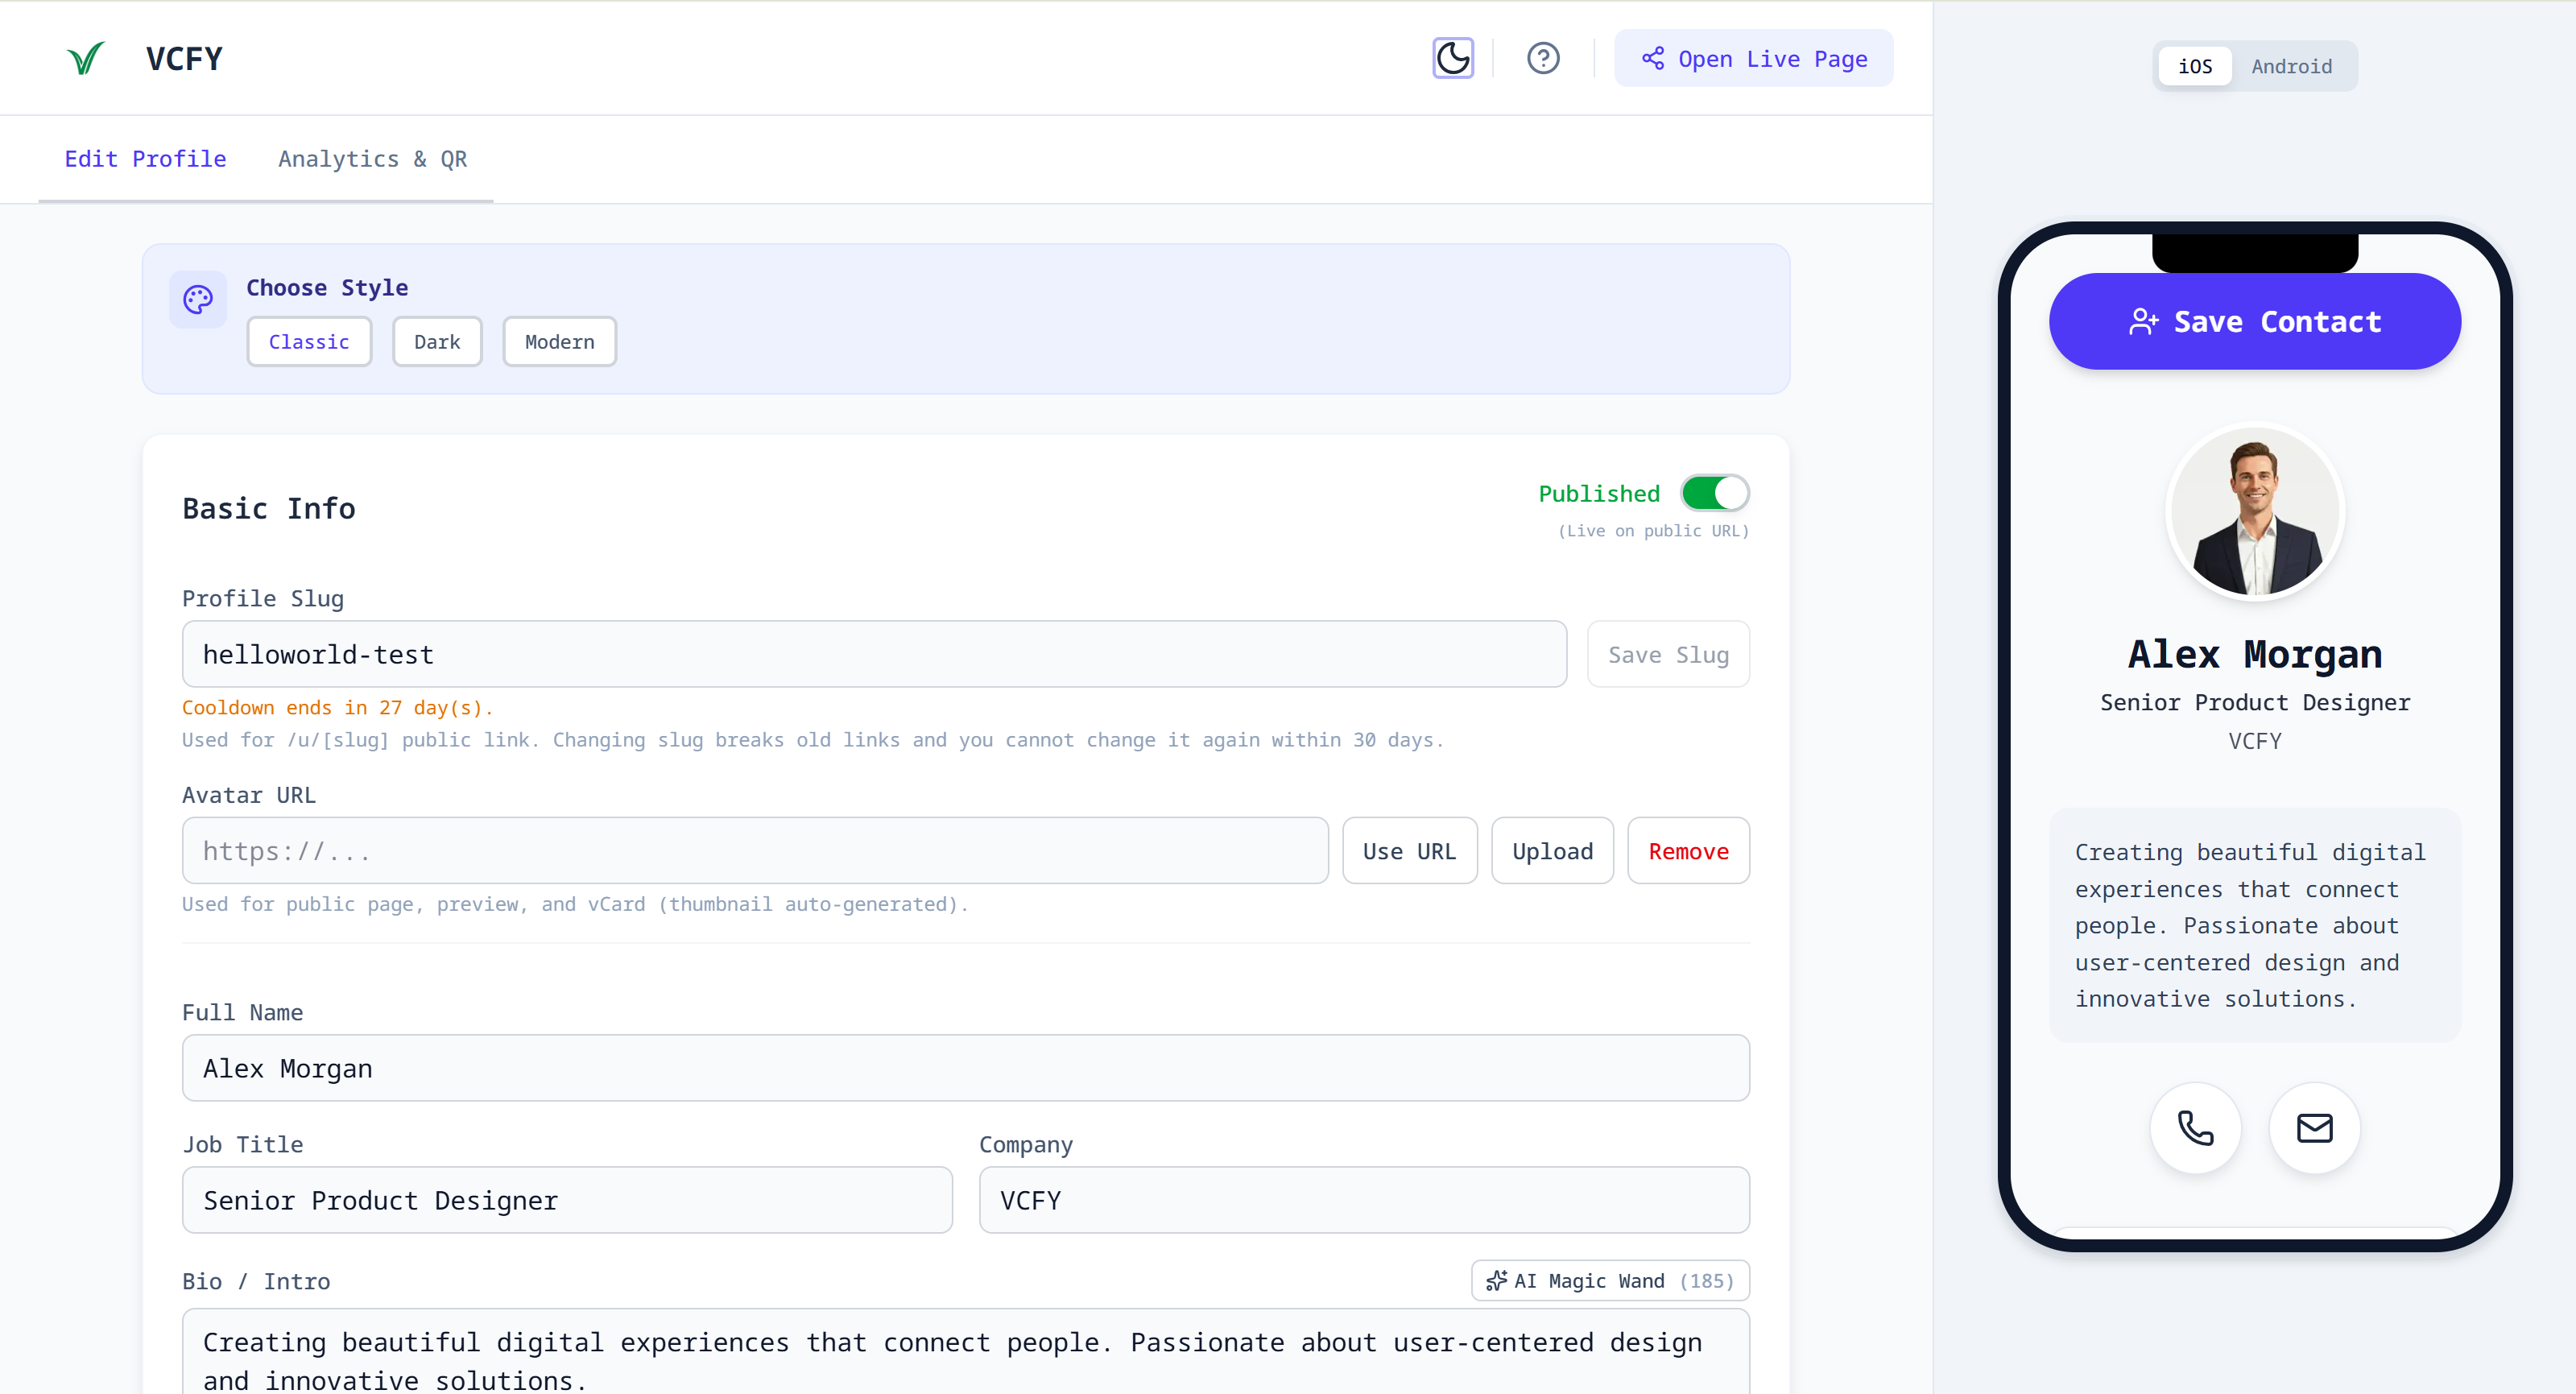Select the AI Magic Wand sparkle icon
This screenshot has width=2576, height=1394.
(1496, 1280)
